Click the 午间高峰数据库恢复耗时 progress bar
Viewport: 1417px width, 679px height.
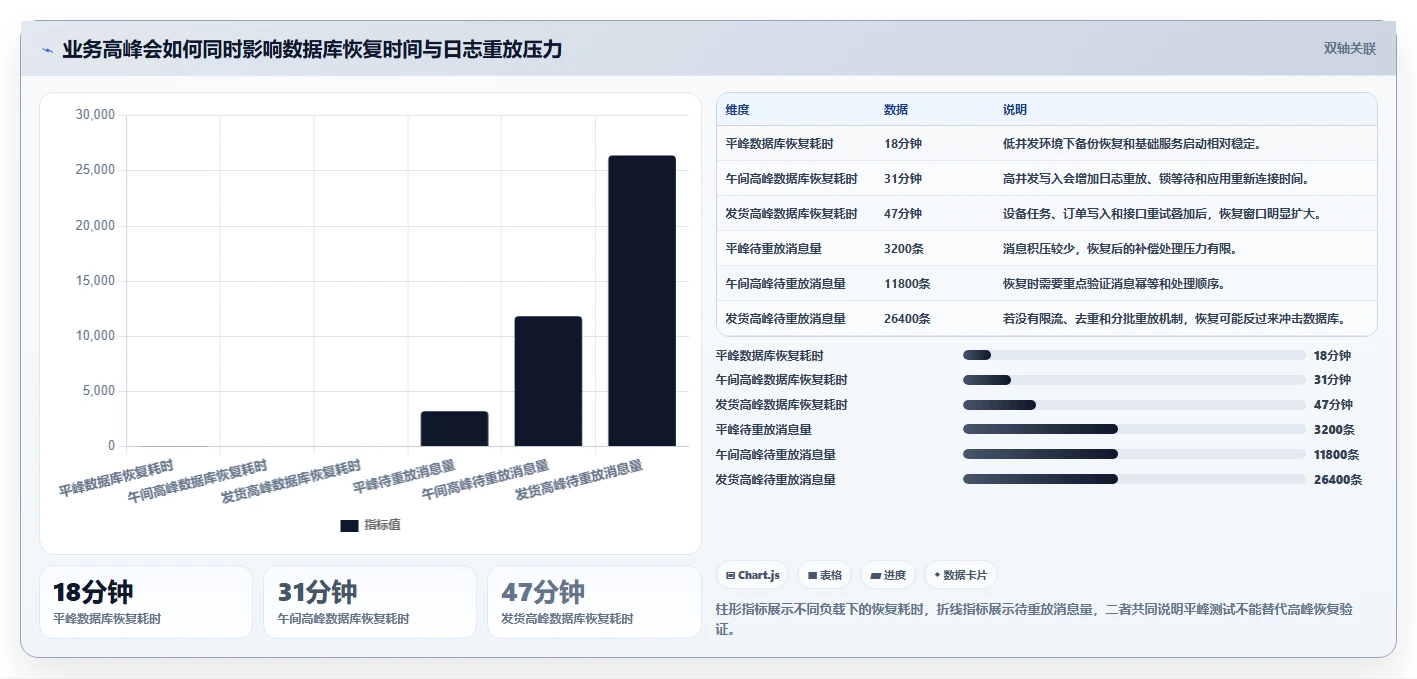click(1134, 380)
